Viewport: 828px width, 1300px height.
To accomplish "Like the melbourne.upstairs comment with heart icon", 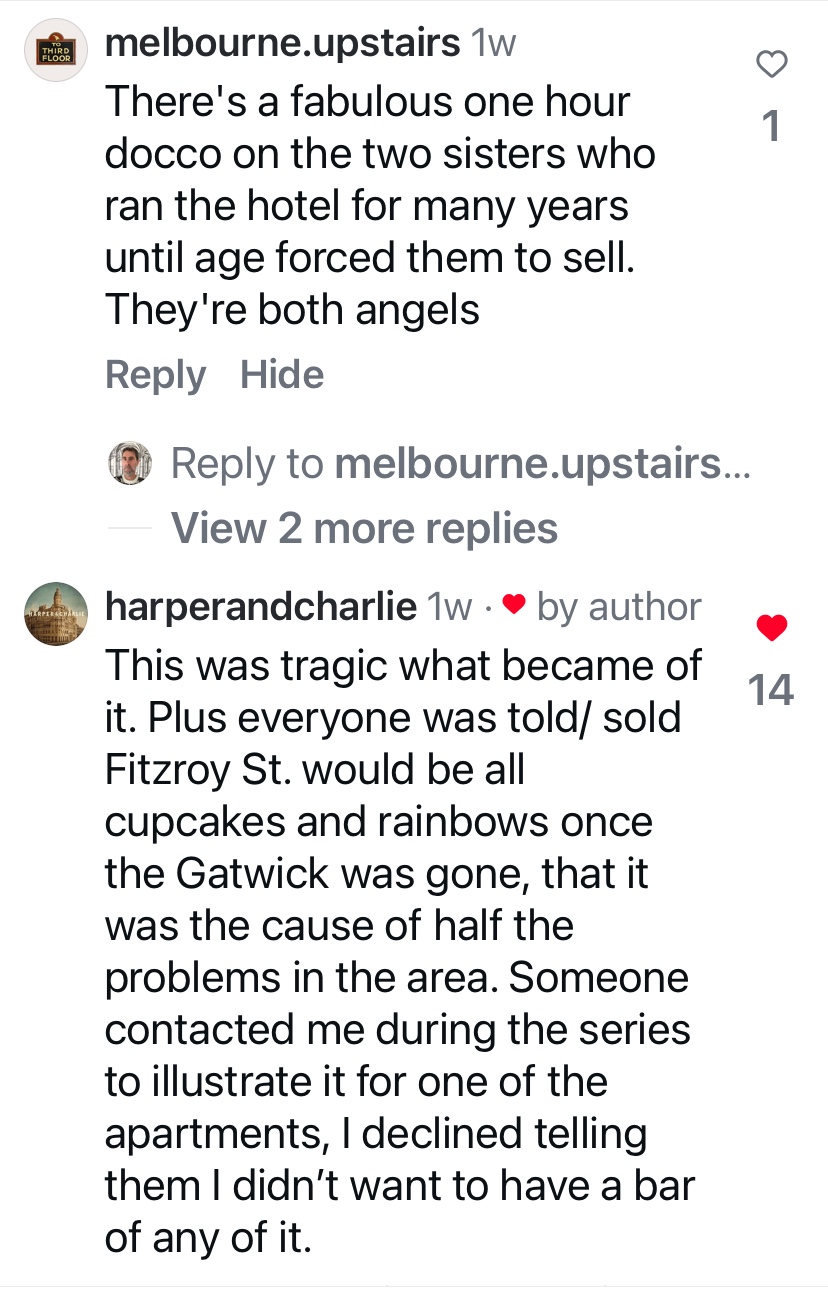I will [x=771, y=65].
